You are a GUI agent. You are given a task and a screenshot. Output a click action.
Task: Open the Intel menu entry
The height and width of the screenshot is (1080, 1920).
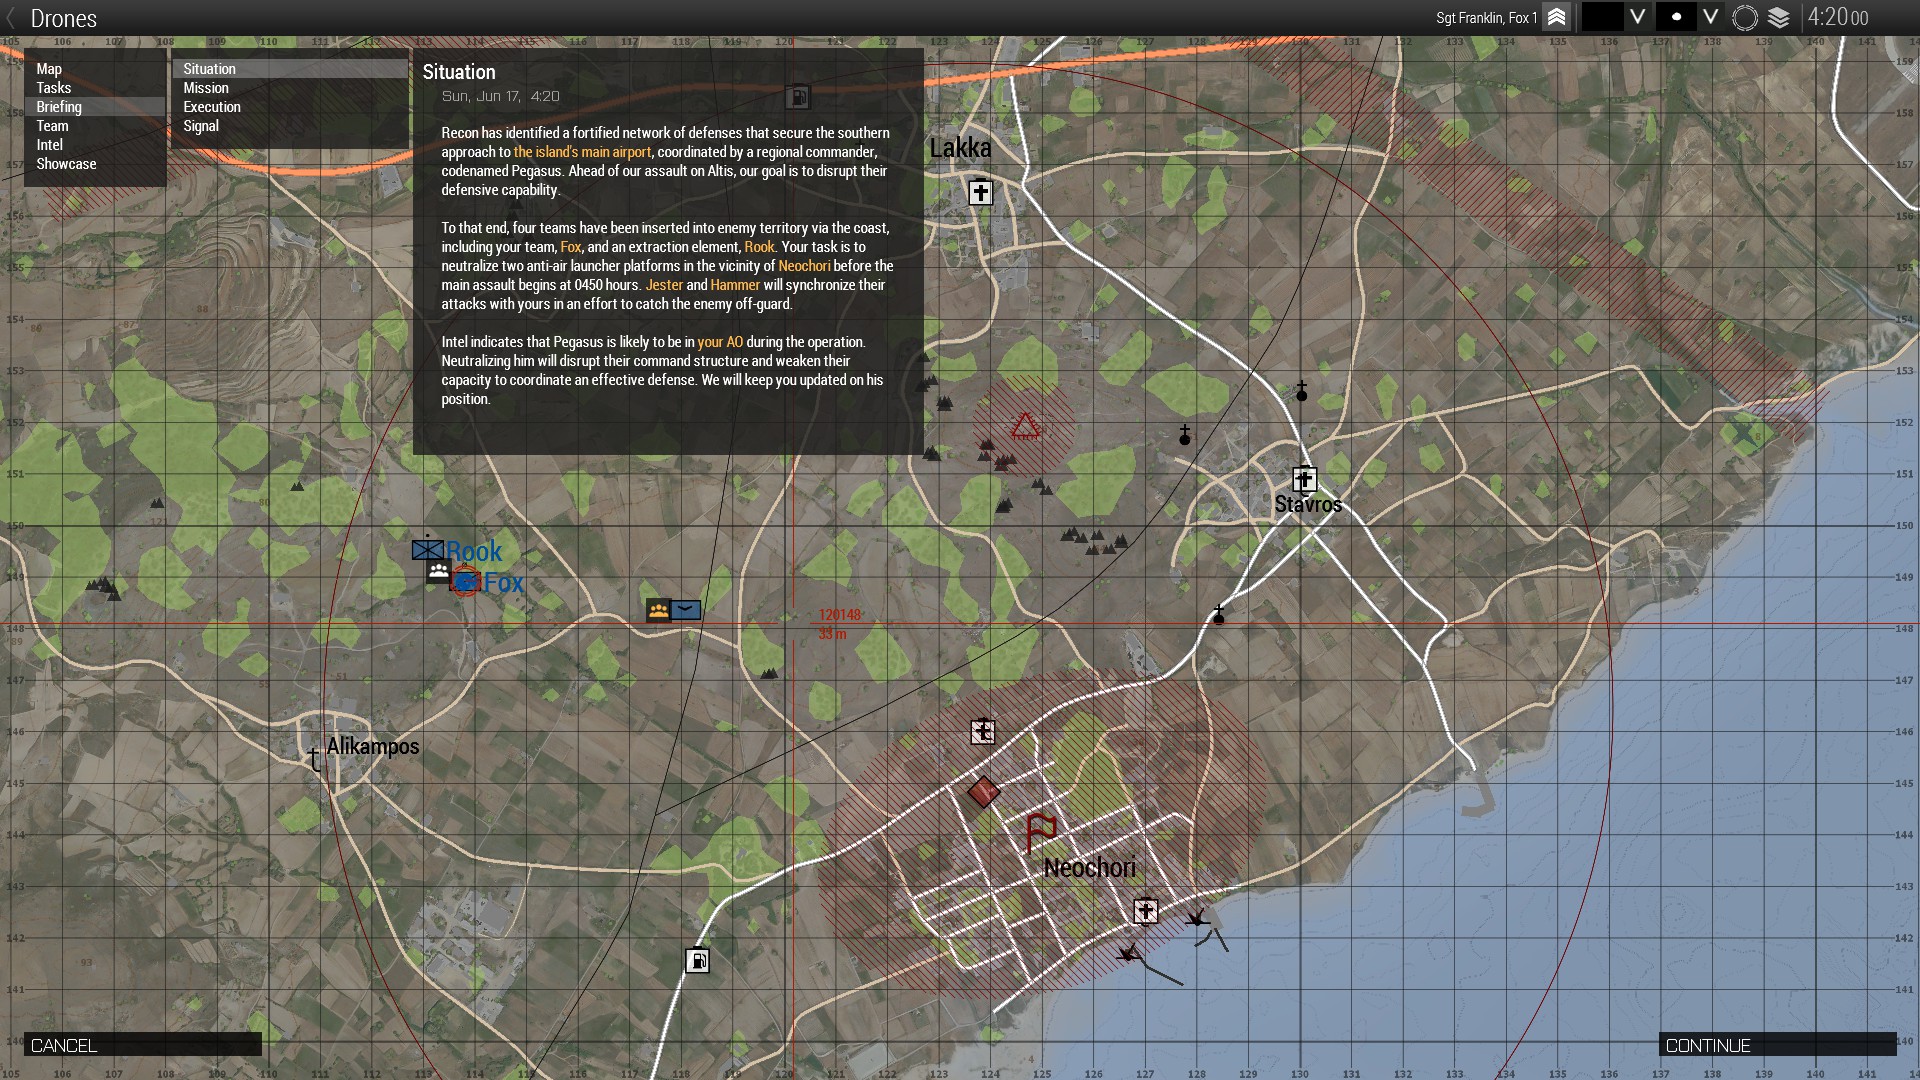[x=50, y=145]
